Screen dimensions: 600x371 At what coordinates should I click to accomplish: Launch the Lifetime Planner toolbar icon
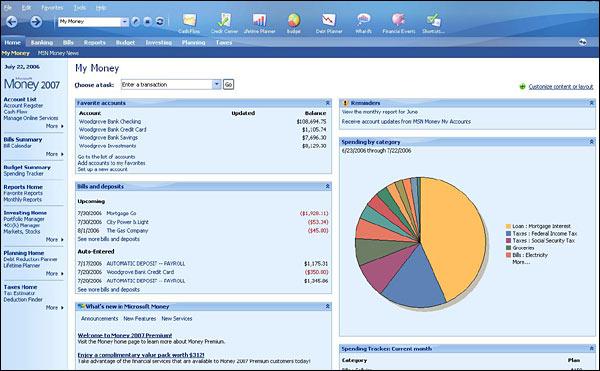coord(259,24)
